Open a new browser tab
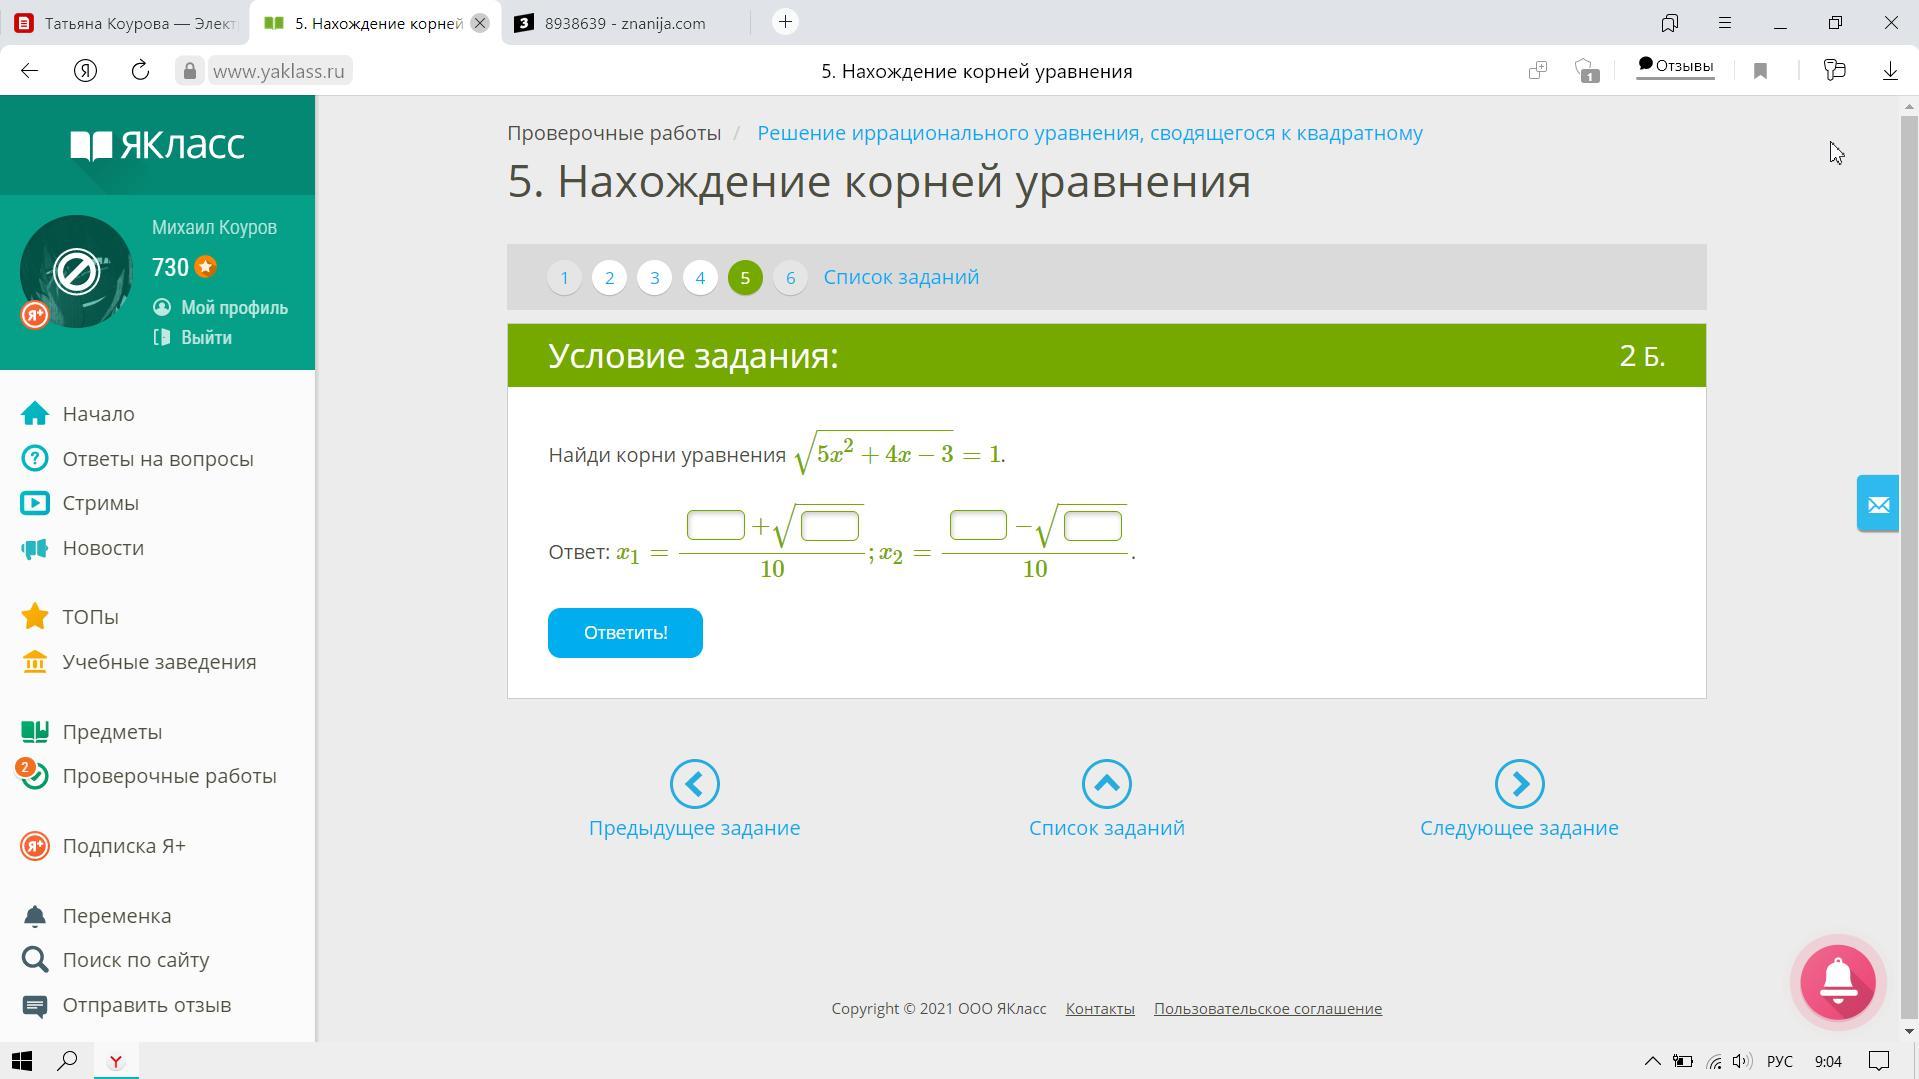The width and height of the screenshot is (1919, 1079). pyautogui.click(x=786, y=22)
